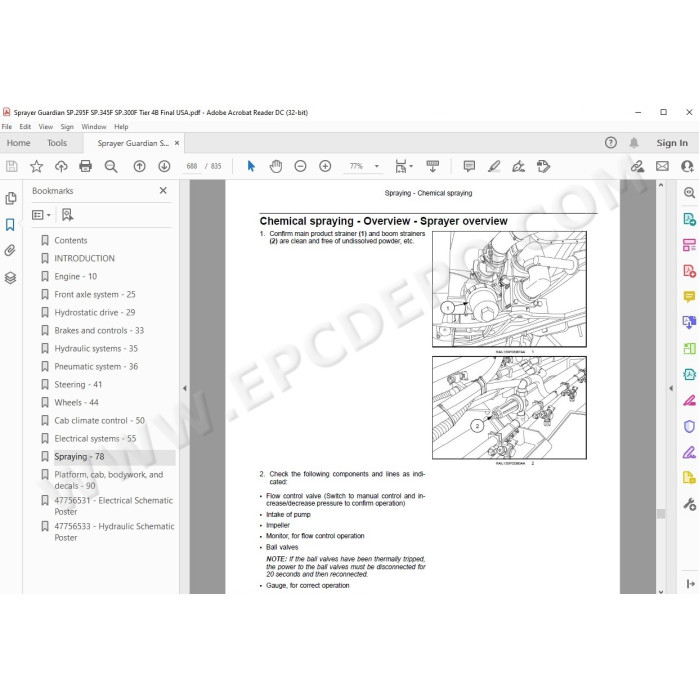Go to previous page arrow
The height and width of the screenshot is (700, 700).
(139, 167)
